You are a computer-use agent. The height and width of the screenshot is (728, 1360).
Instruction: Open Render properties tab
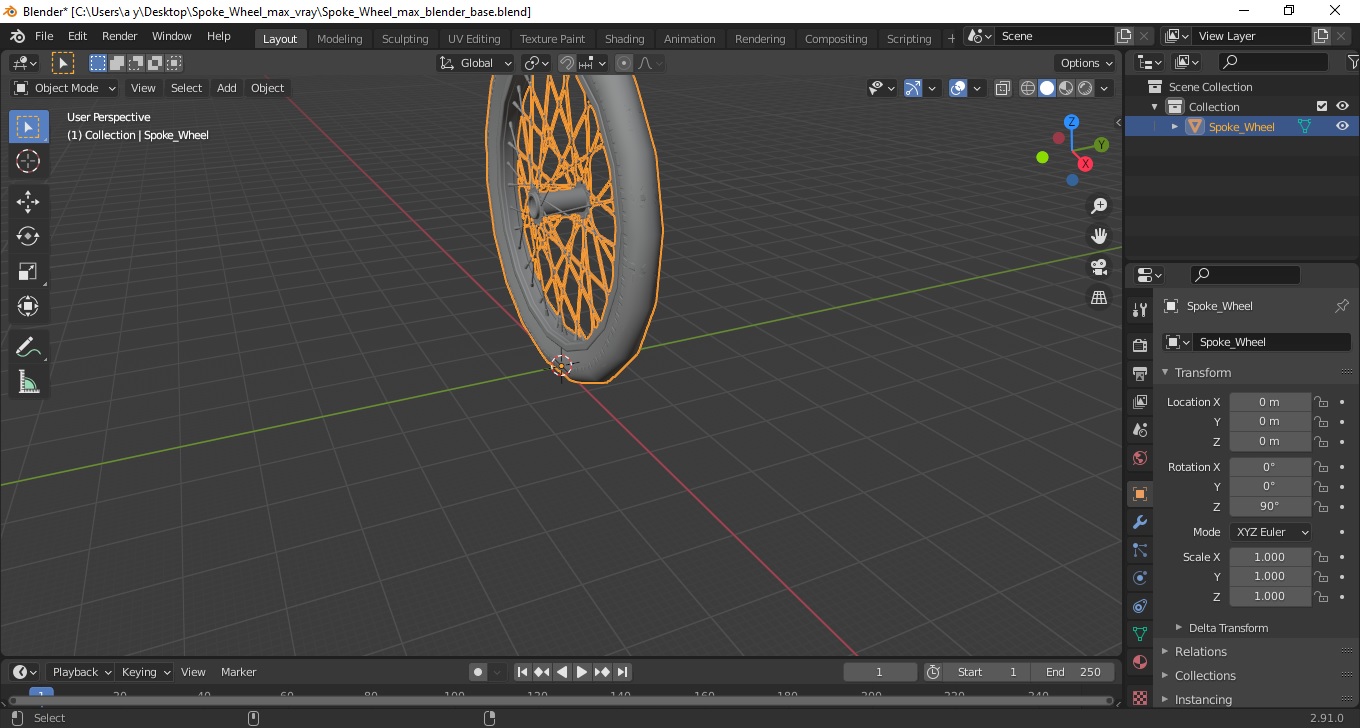click(x=1139, y=345)
